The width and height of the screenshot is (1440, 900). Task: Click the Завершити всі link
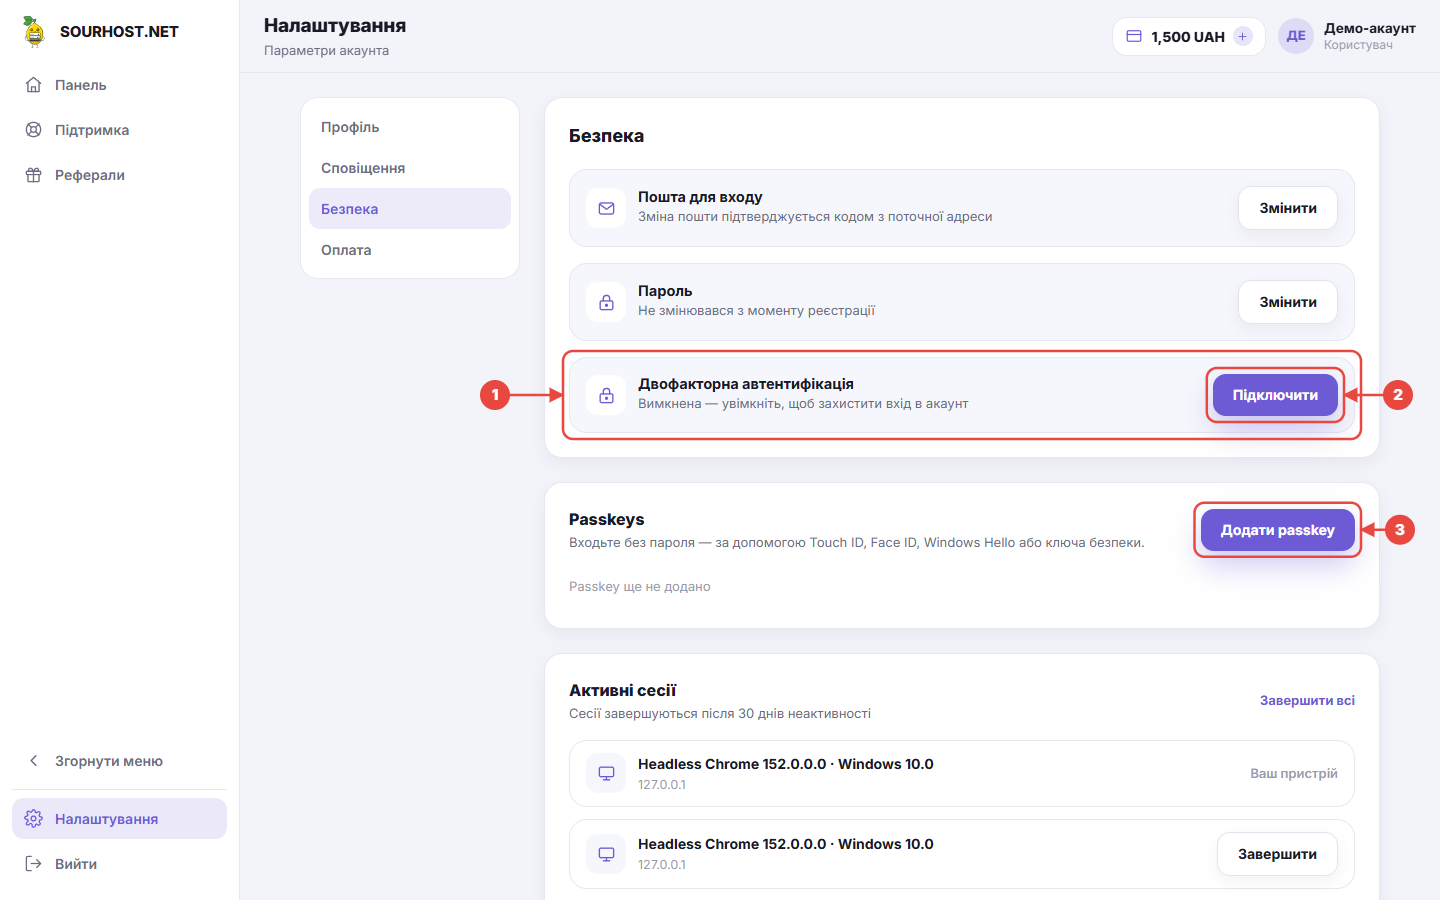click(1307, 701)
